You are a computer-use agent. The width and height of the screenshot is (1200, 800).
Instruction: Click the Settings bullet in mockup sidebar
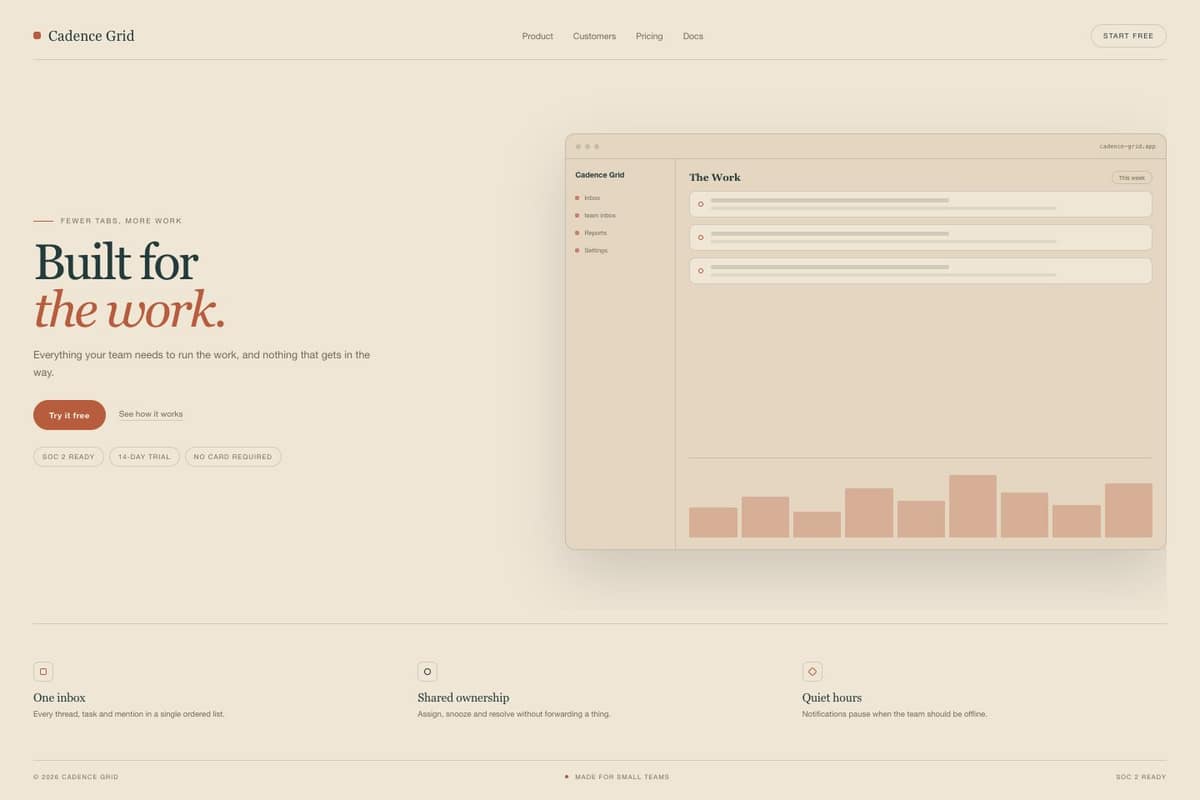click(577, 250)
